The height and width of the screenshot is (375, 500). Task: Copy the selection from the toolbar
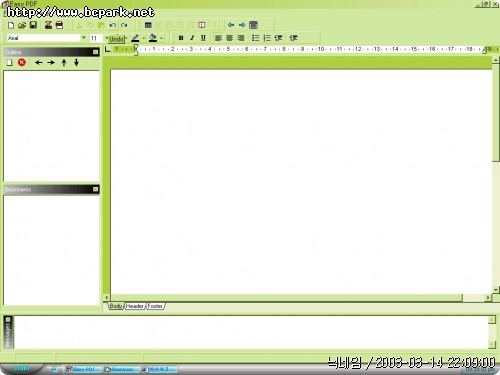pyautogui.click(x=90, y=25)
